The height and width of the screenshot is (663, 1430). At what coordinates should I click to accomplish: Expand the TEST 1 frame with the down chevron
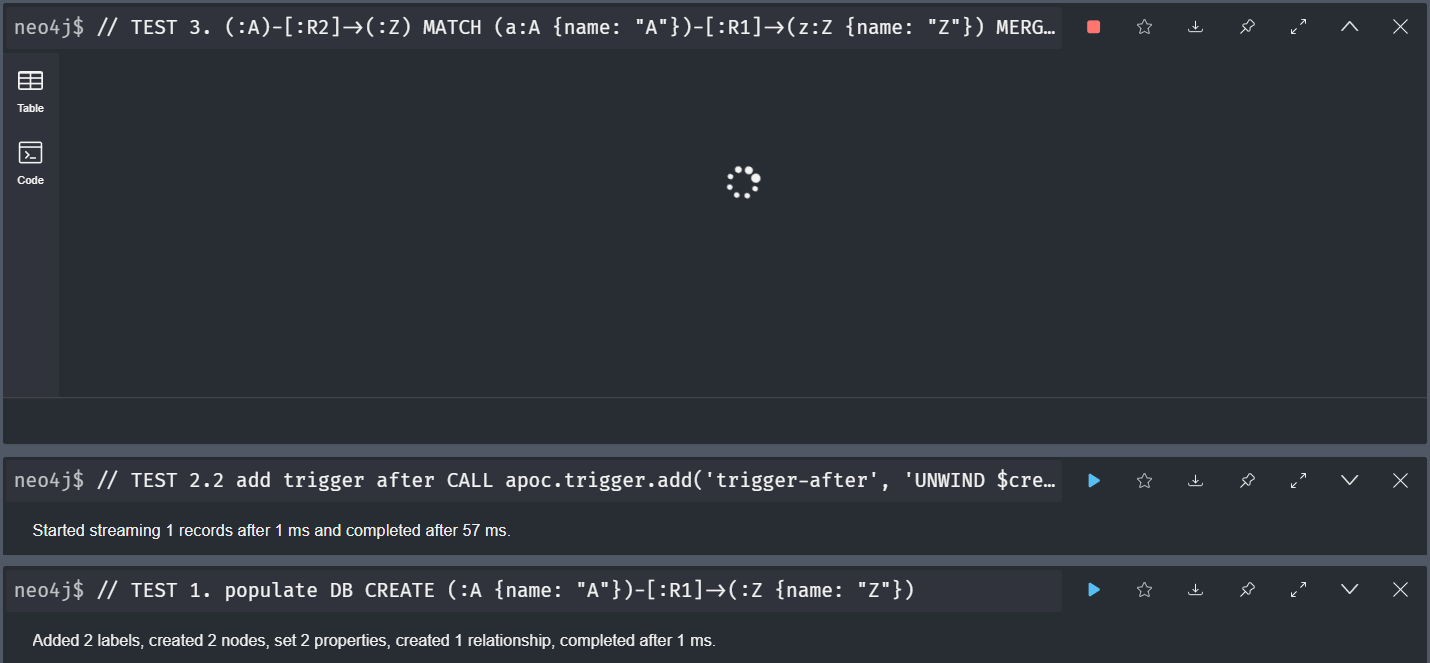[1349, 590]
